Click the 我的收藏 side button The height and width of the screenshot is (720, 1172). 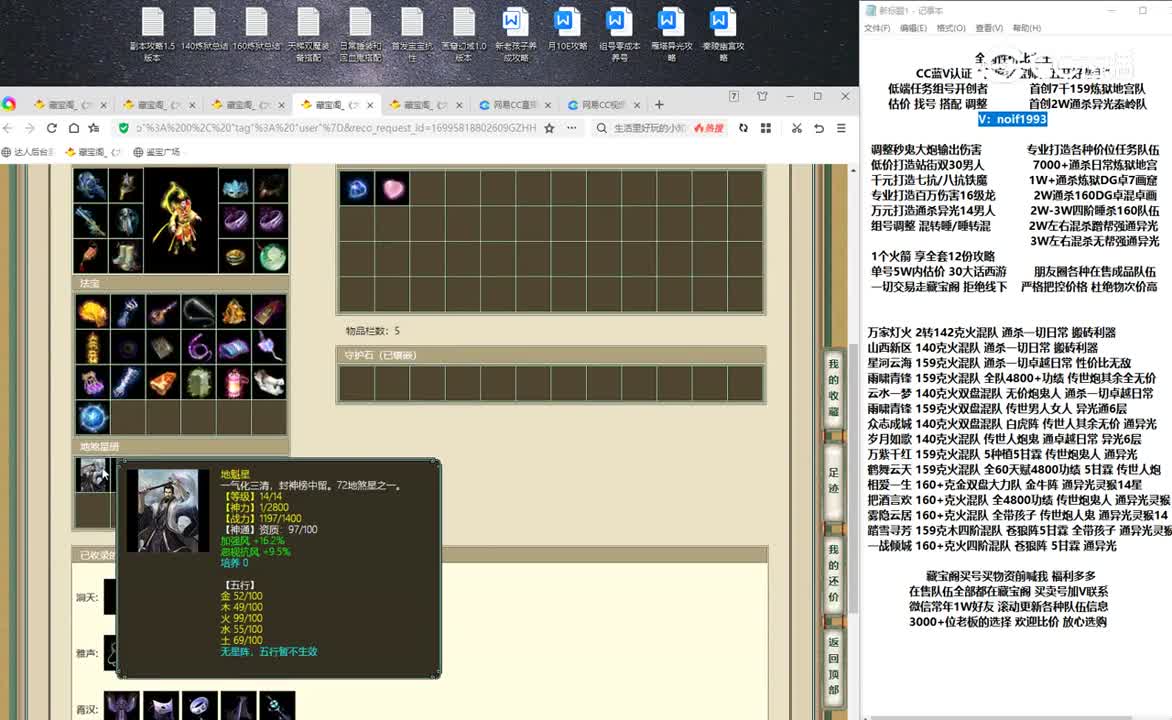click(x=833, y=388)
